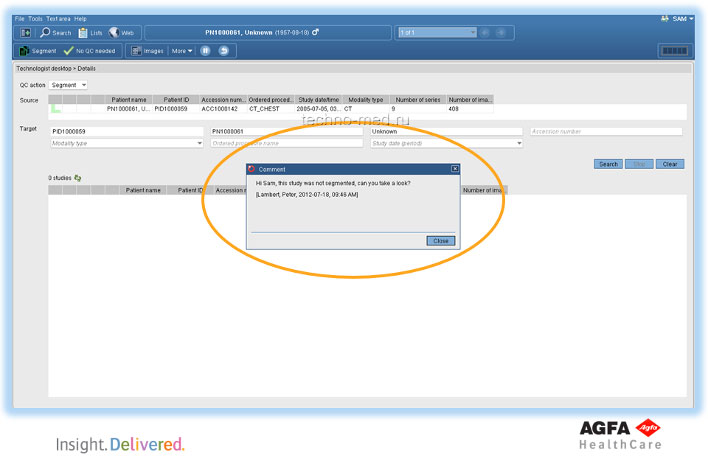Open the '1 of 1' study selector
The width and height of the screenshot is (708, 469).
click(437, 33)
